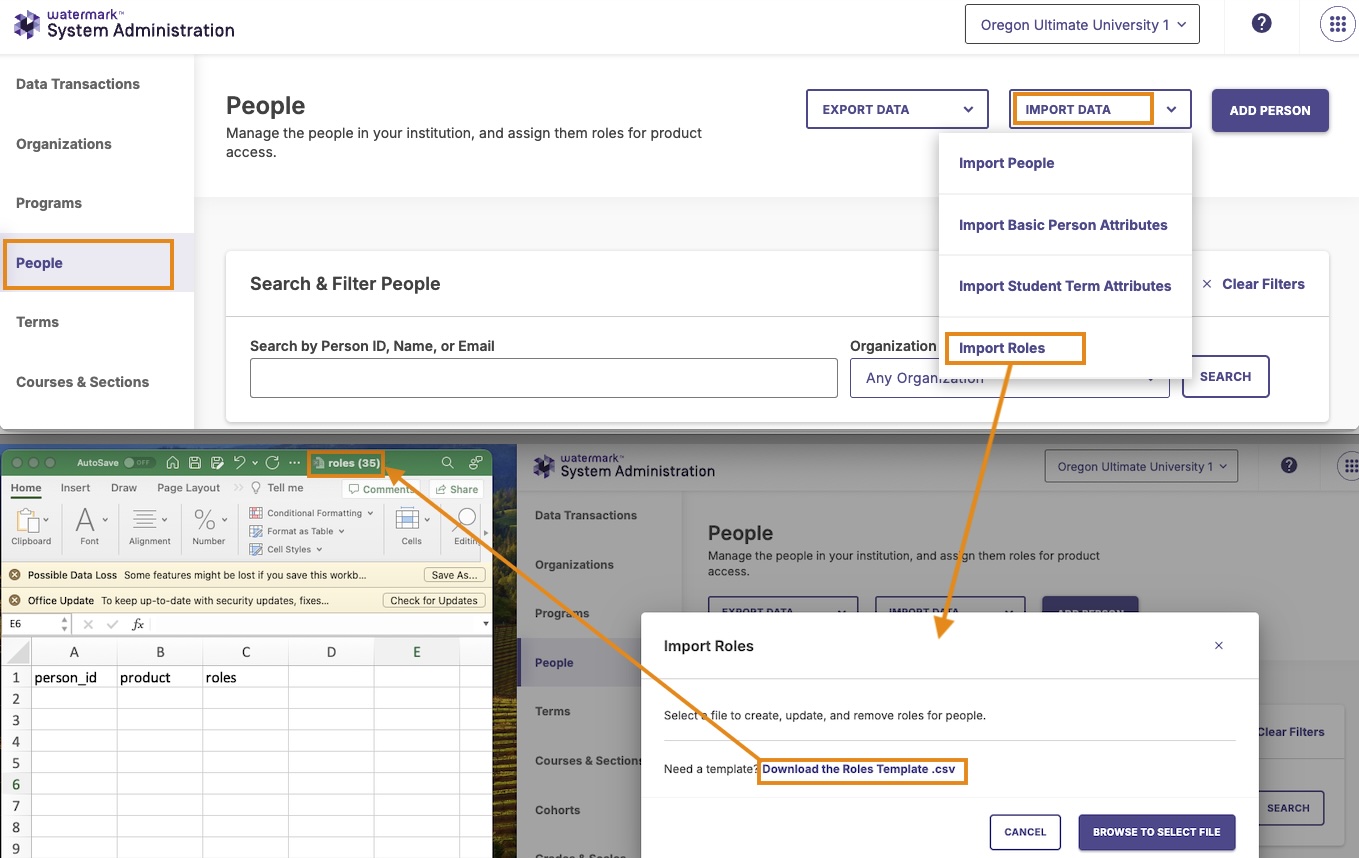
Task: Click the Excel Save As pencil-disk icon
Action: [x=216, y=463]
